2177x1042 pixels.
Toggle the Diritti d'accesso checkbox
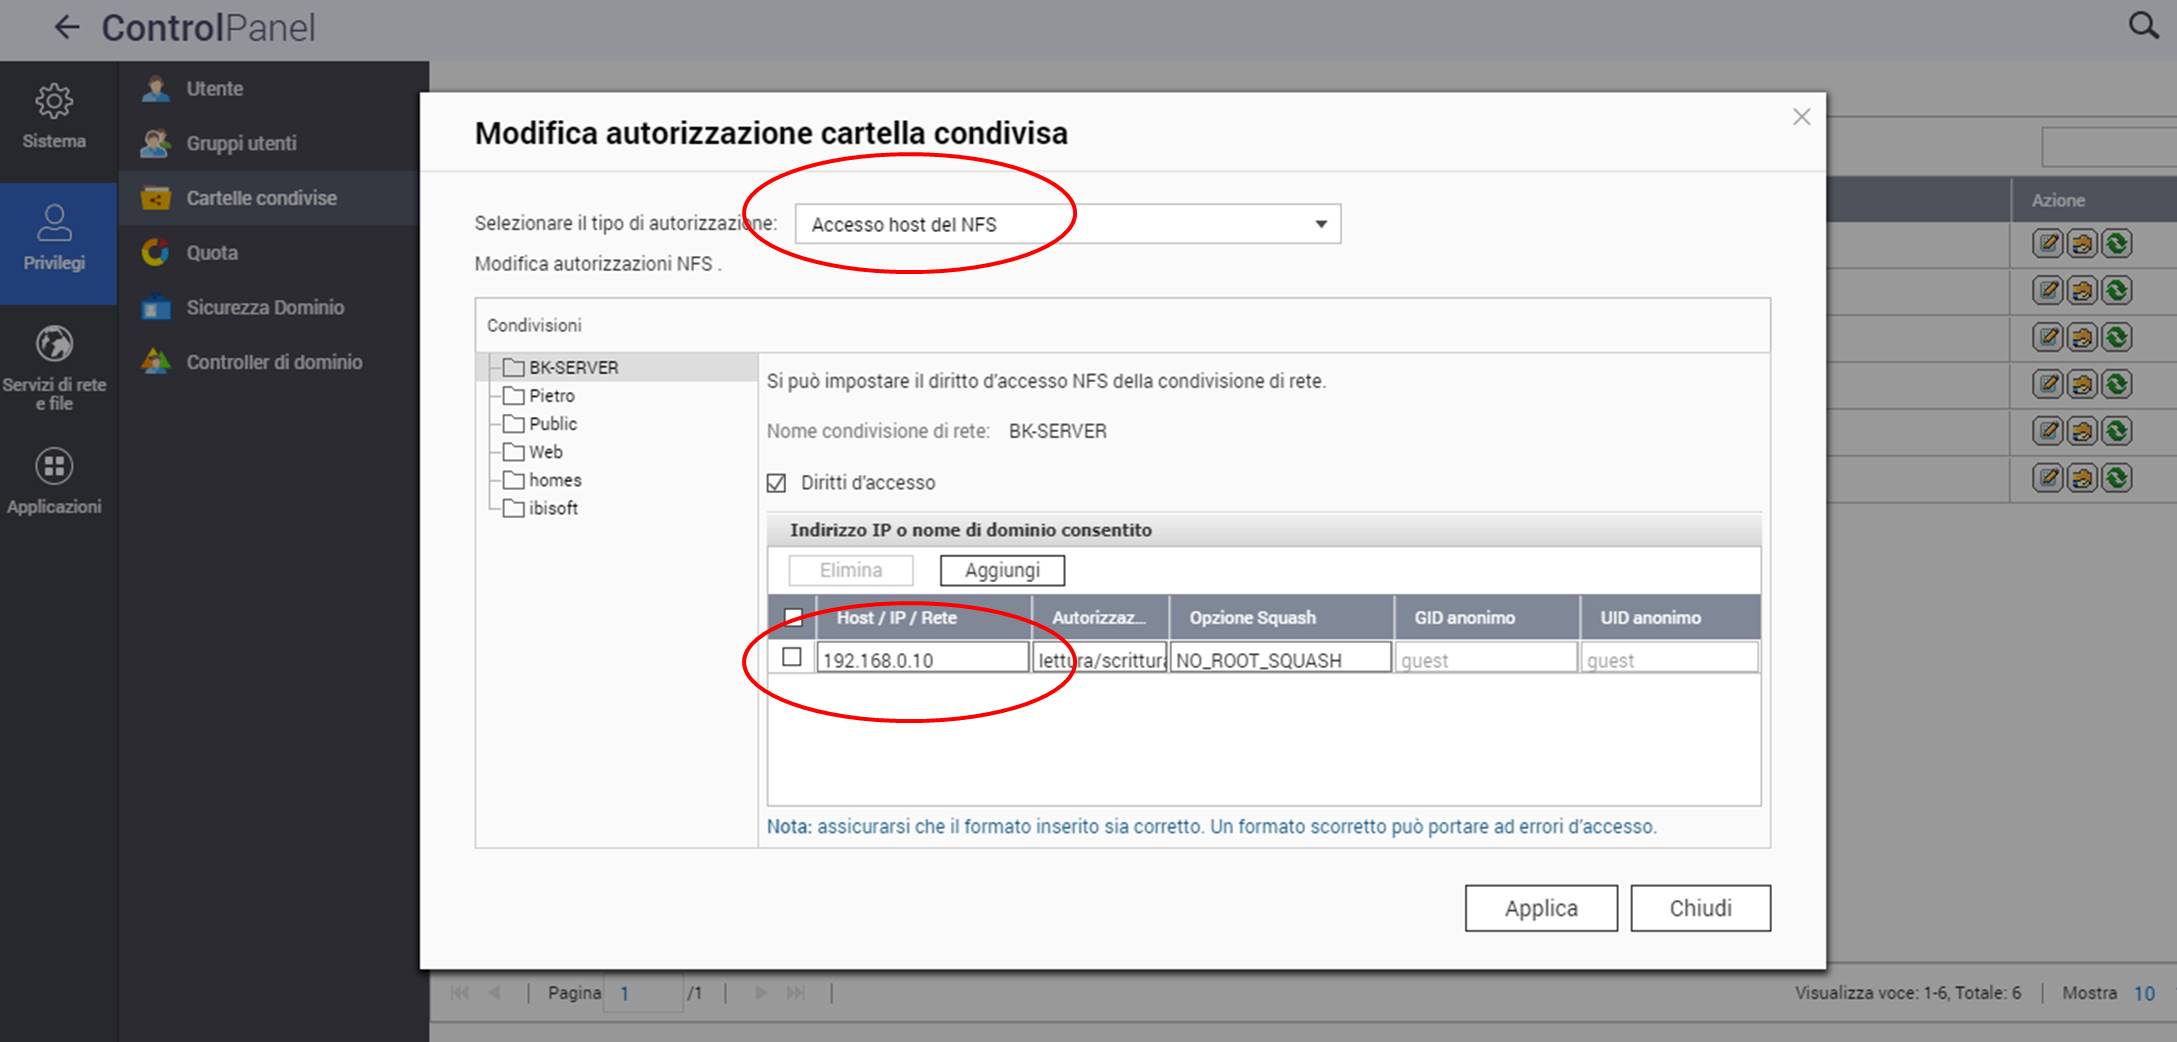click(x=776, y=483)
